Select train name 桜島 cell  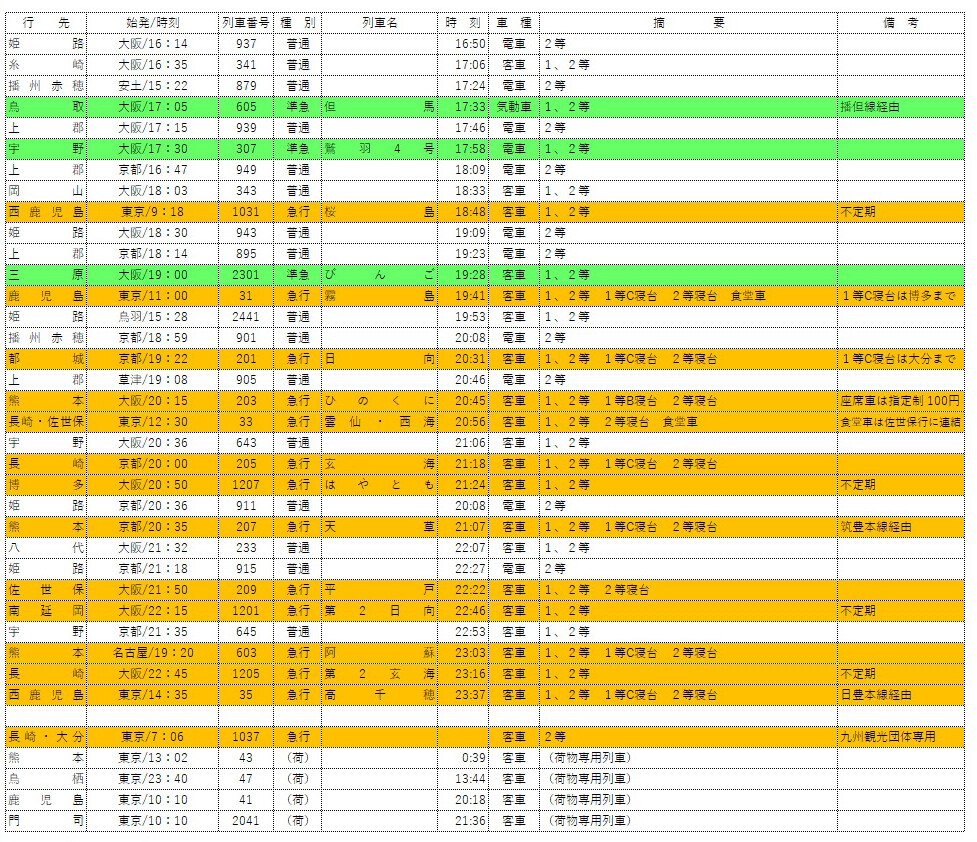coord(379,212)
